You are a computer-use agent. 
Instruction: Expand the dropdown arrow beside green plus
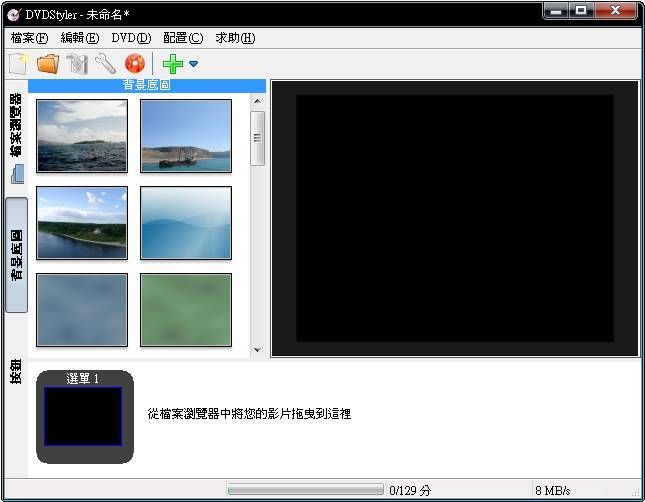pyautogui.click(x=193, y=64)
